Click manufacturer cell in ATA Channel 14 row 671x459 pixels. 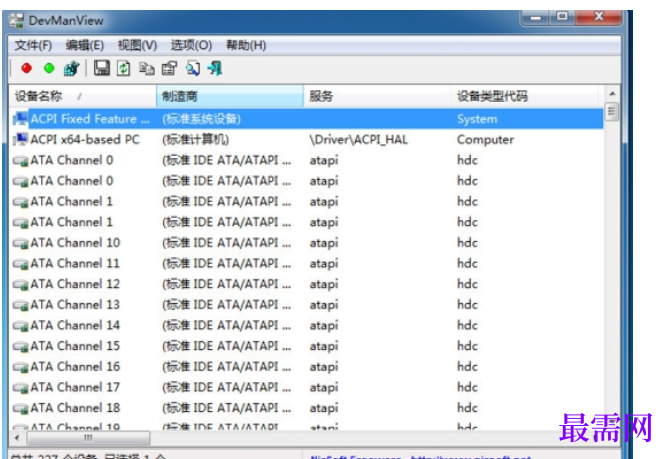coord(226,326)
